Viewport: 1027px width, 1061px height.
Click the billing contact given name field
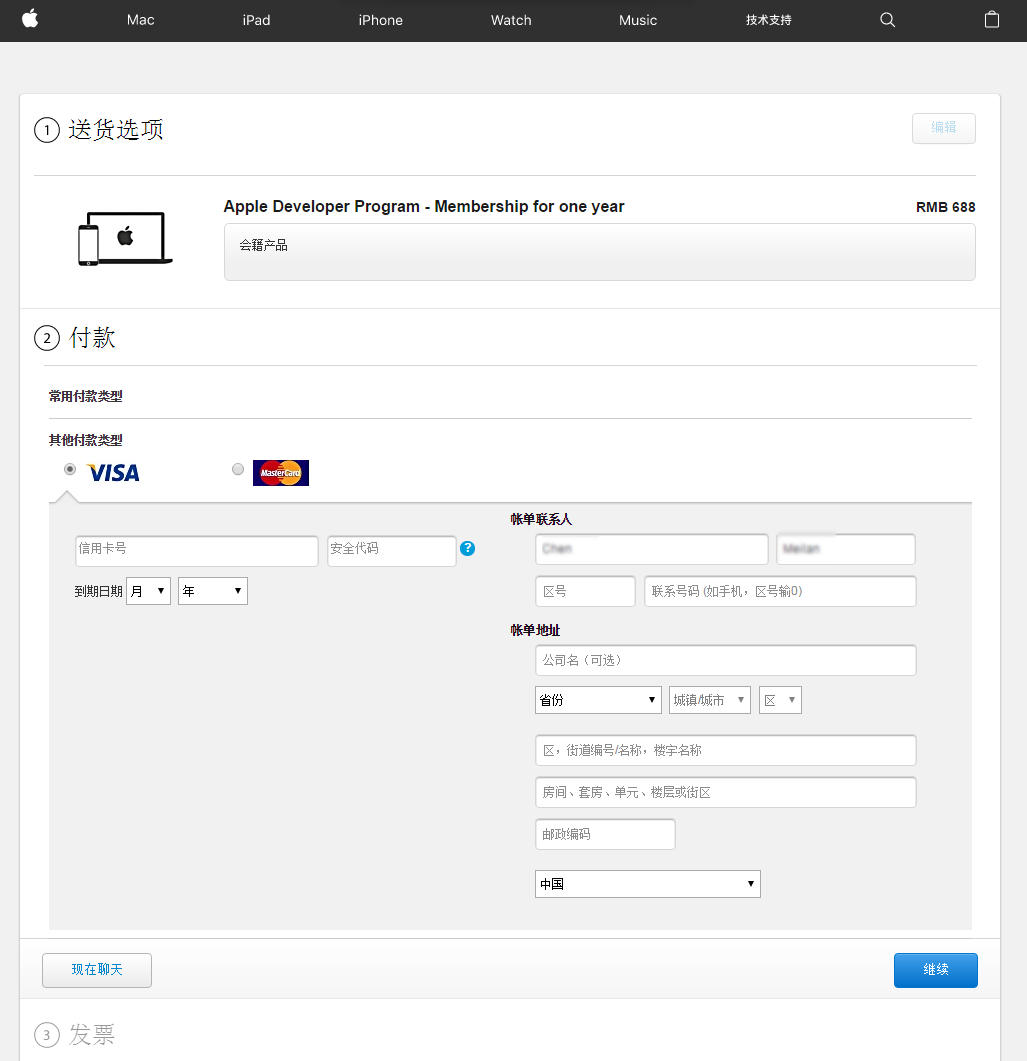click(846, 549)
